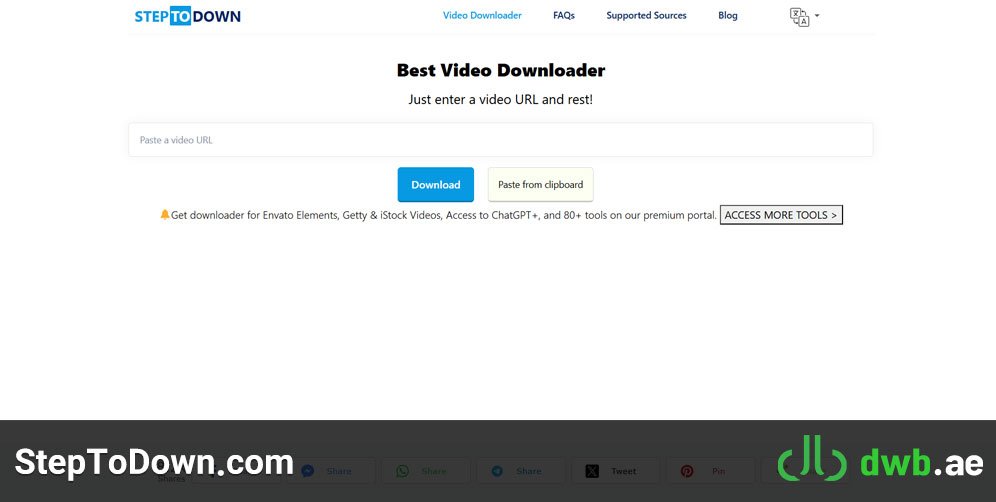This screenshot has width=996, height=502.
Task: Click ACCESS MORE TOOLS button
Action: [781, 215]
